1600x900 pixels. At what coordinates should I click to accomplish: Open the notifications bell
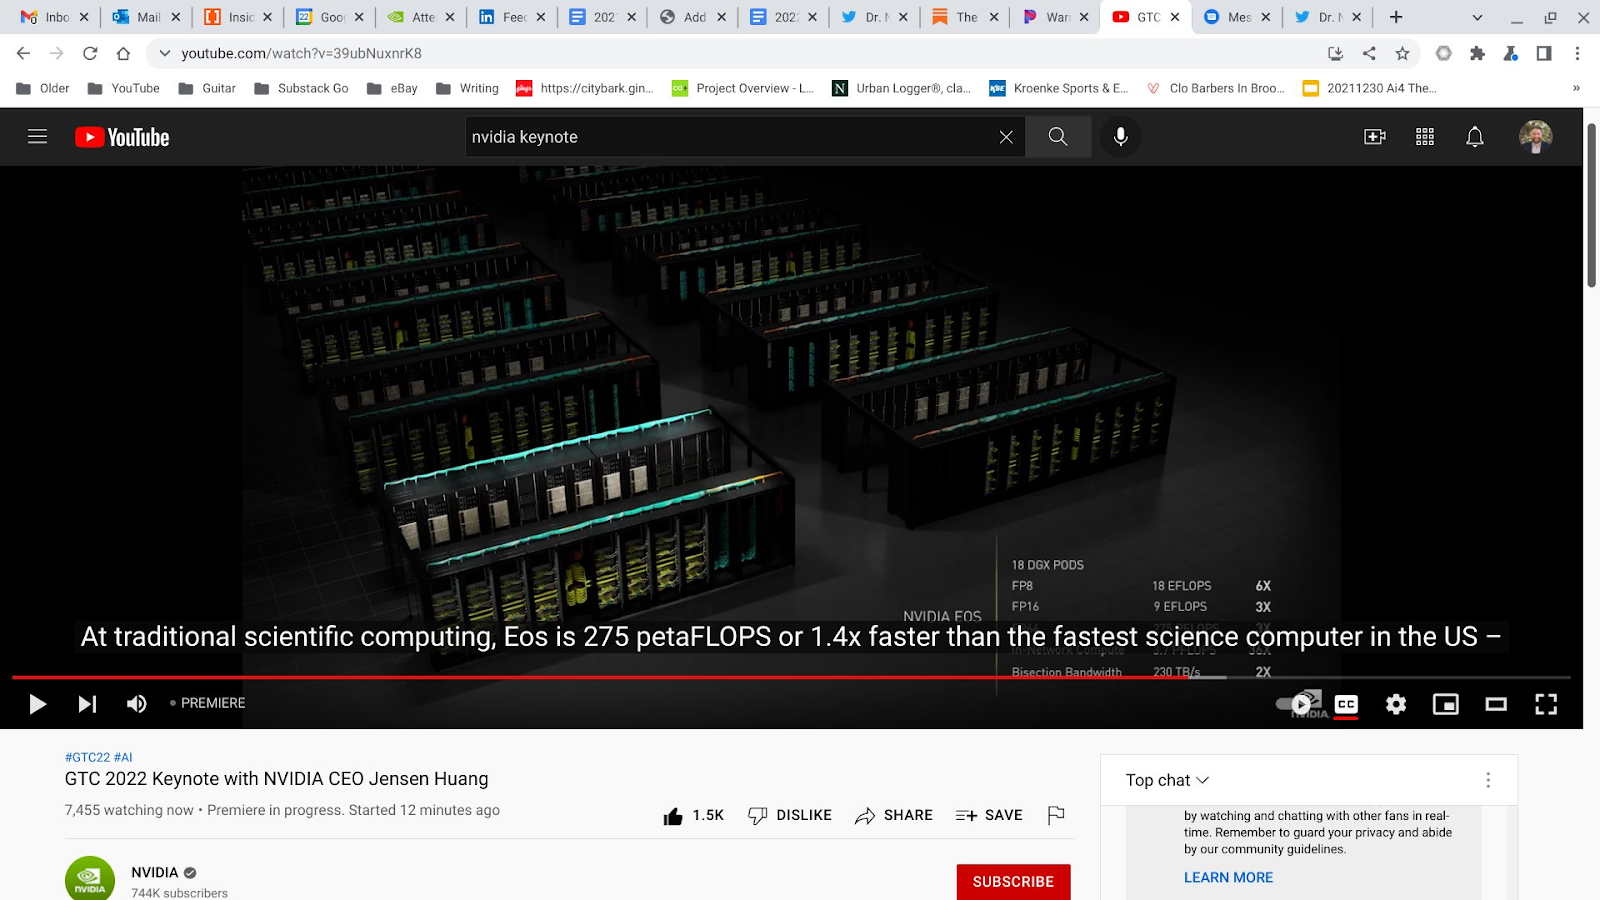point(1475,137)
